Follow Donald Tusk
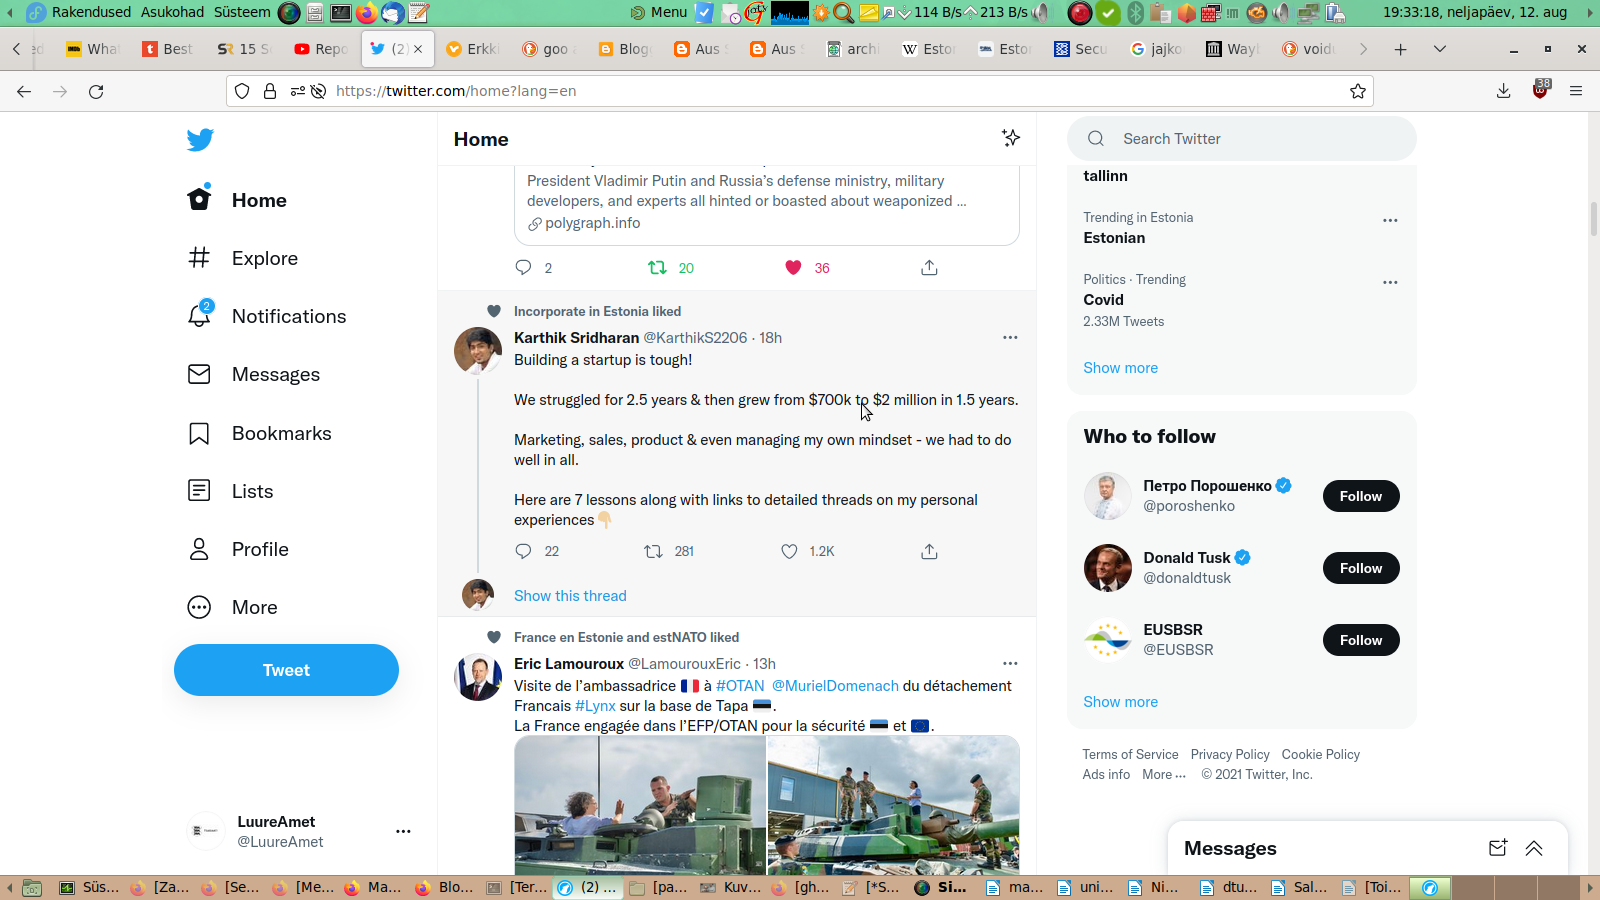Image resolution: width=1600 pixels, height=900 pixels. 1361,568
